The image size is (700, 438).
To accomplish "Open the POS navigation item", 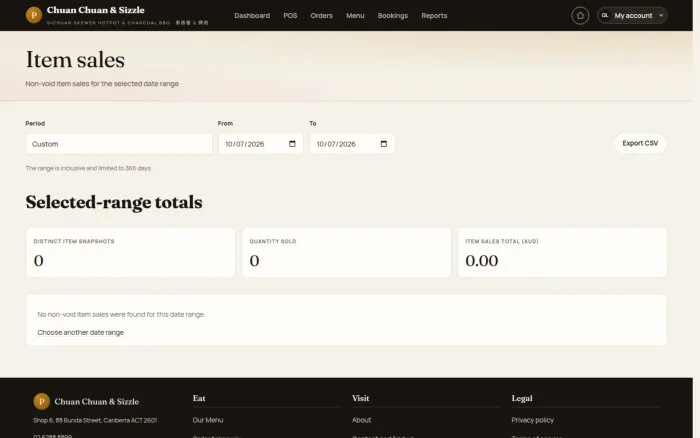I will tap(290, 16).
